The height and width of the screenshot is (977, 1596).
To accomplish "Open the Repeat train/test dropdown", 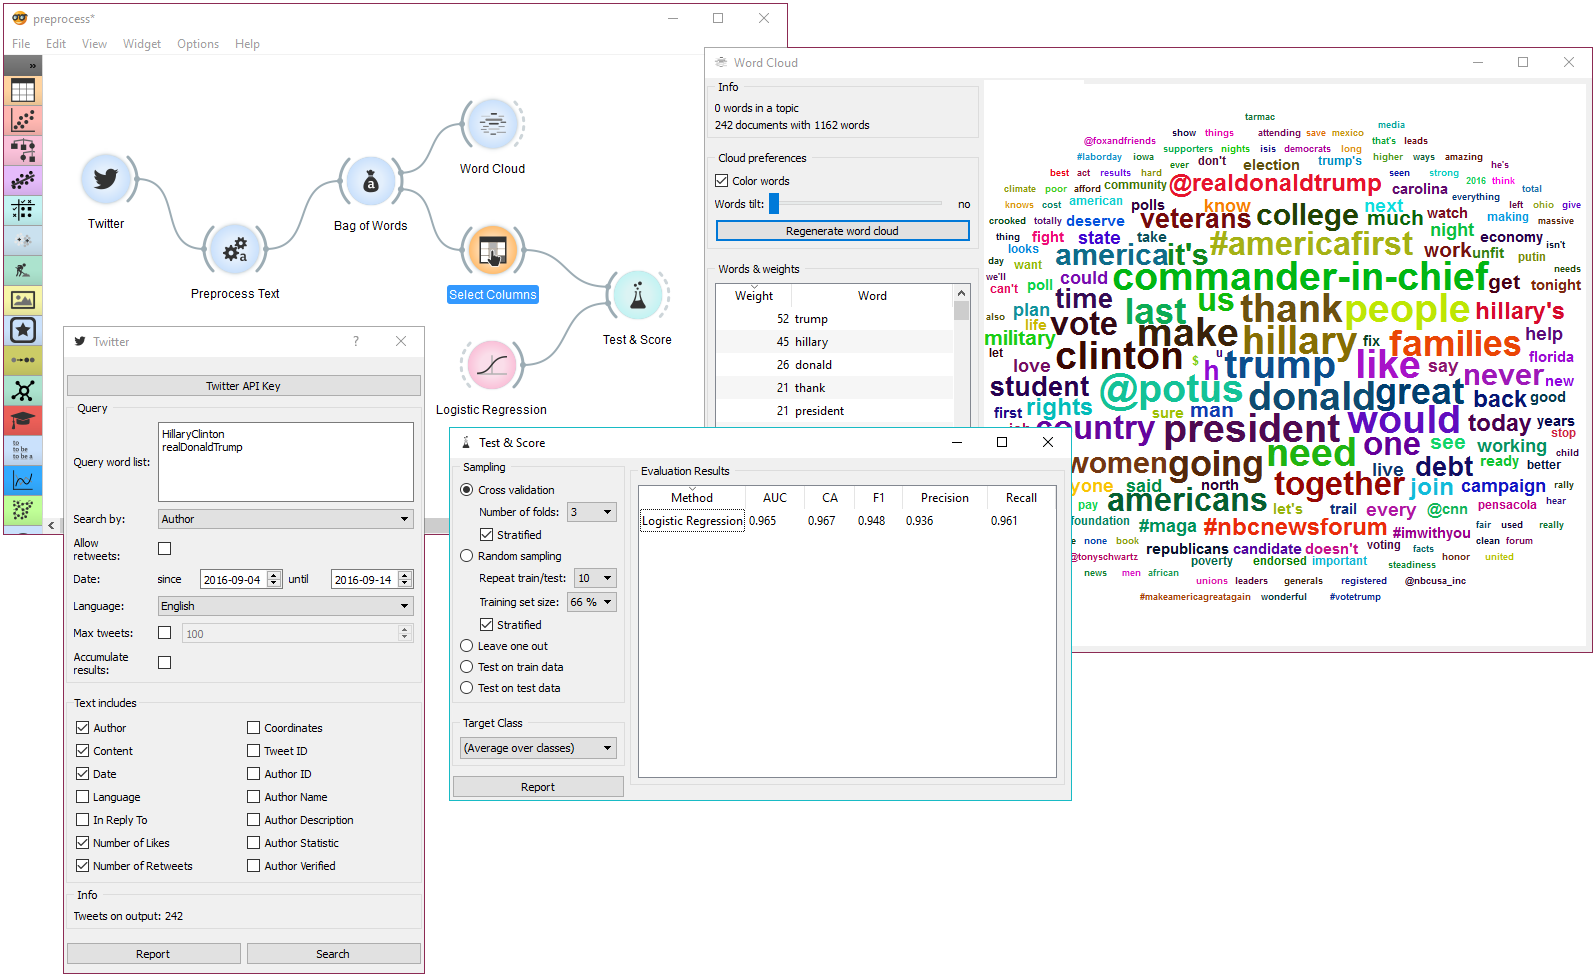I will click(595, 578).
